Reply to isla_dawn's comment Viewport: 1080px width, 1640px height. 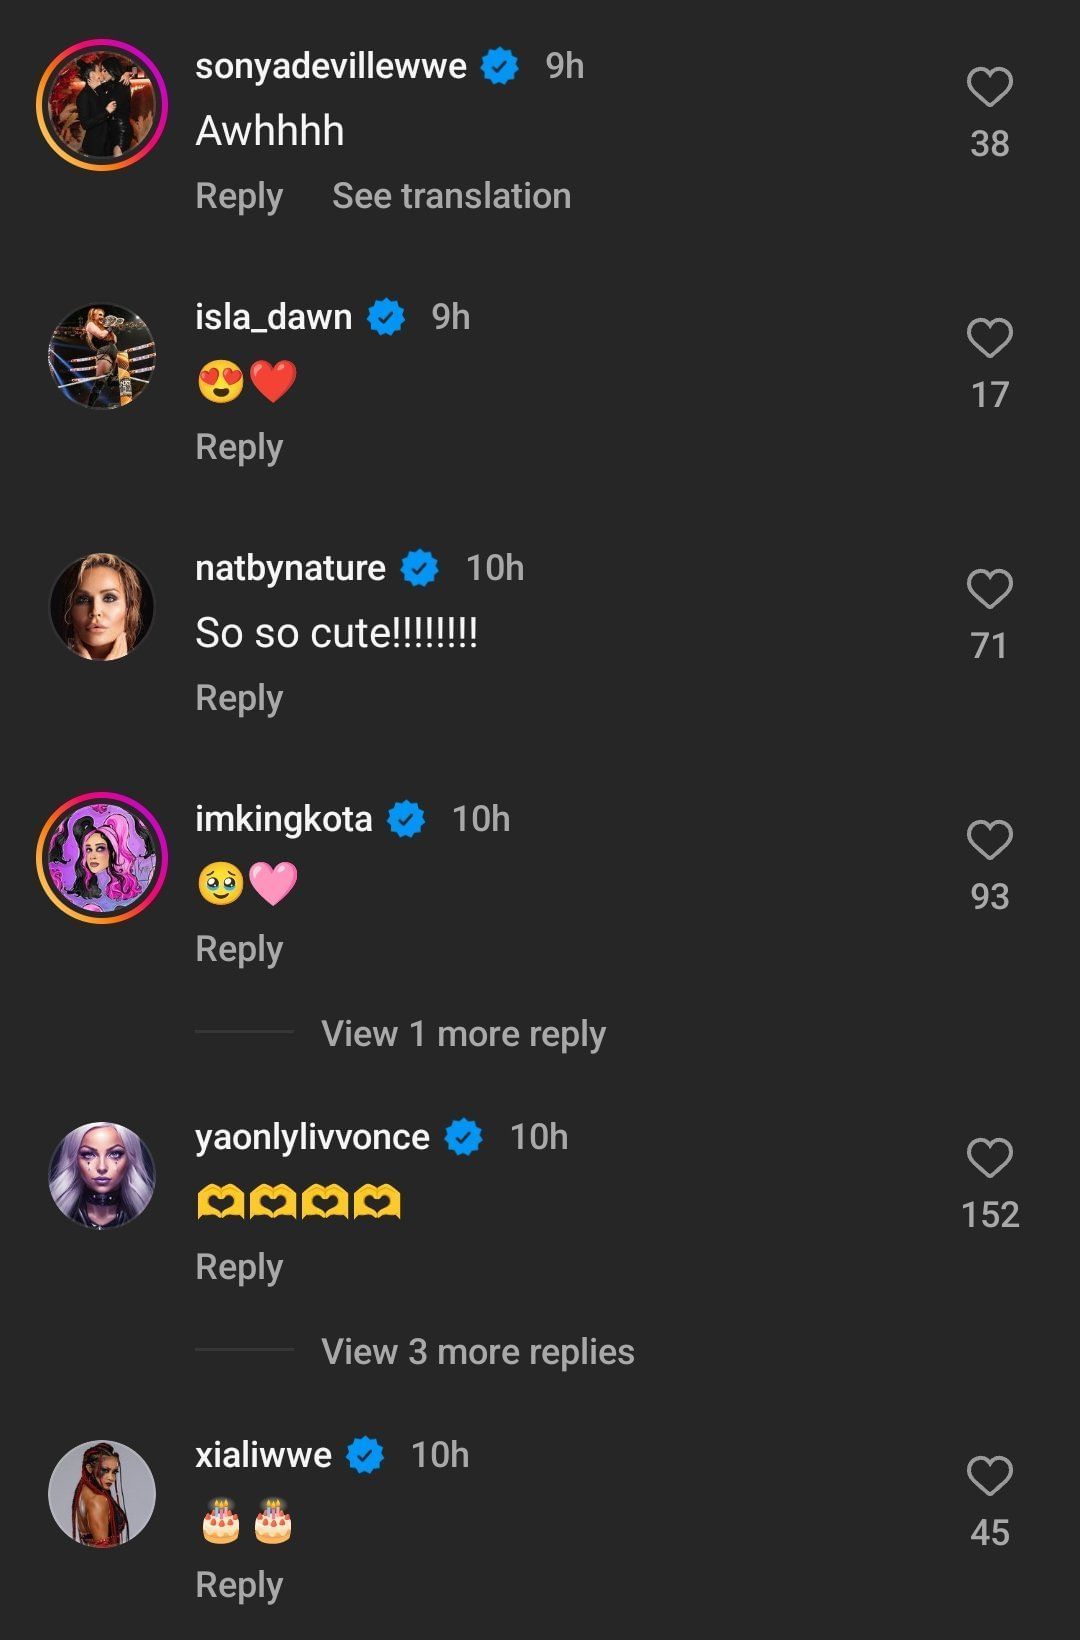(x=239, y=447)
